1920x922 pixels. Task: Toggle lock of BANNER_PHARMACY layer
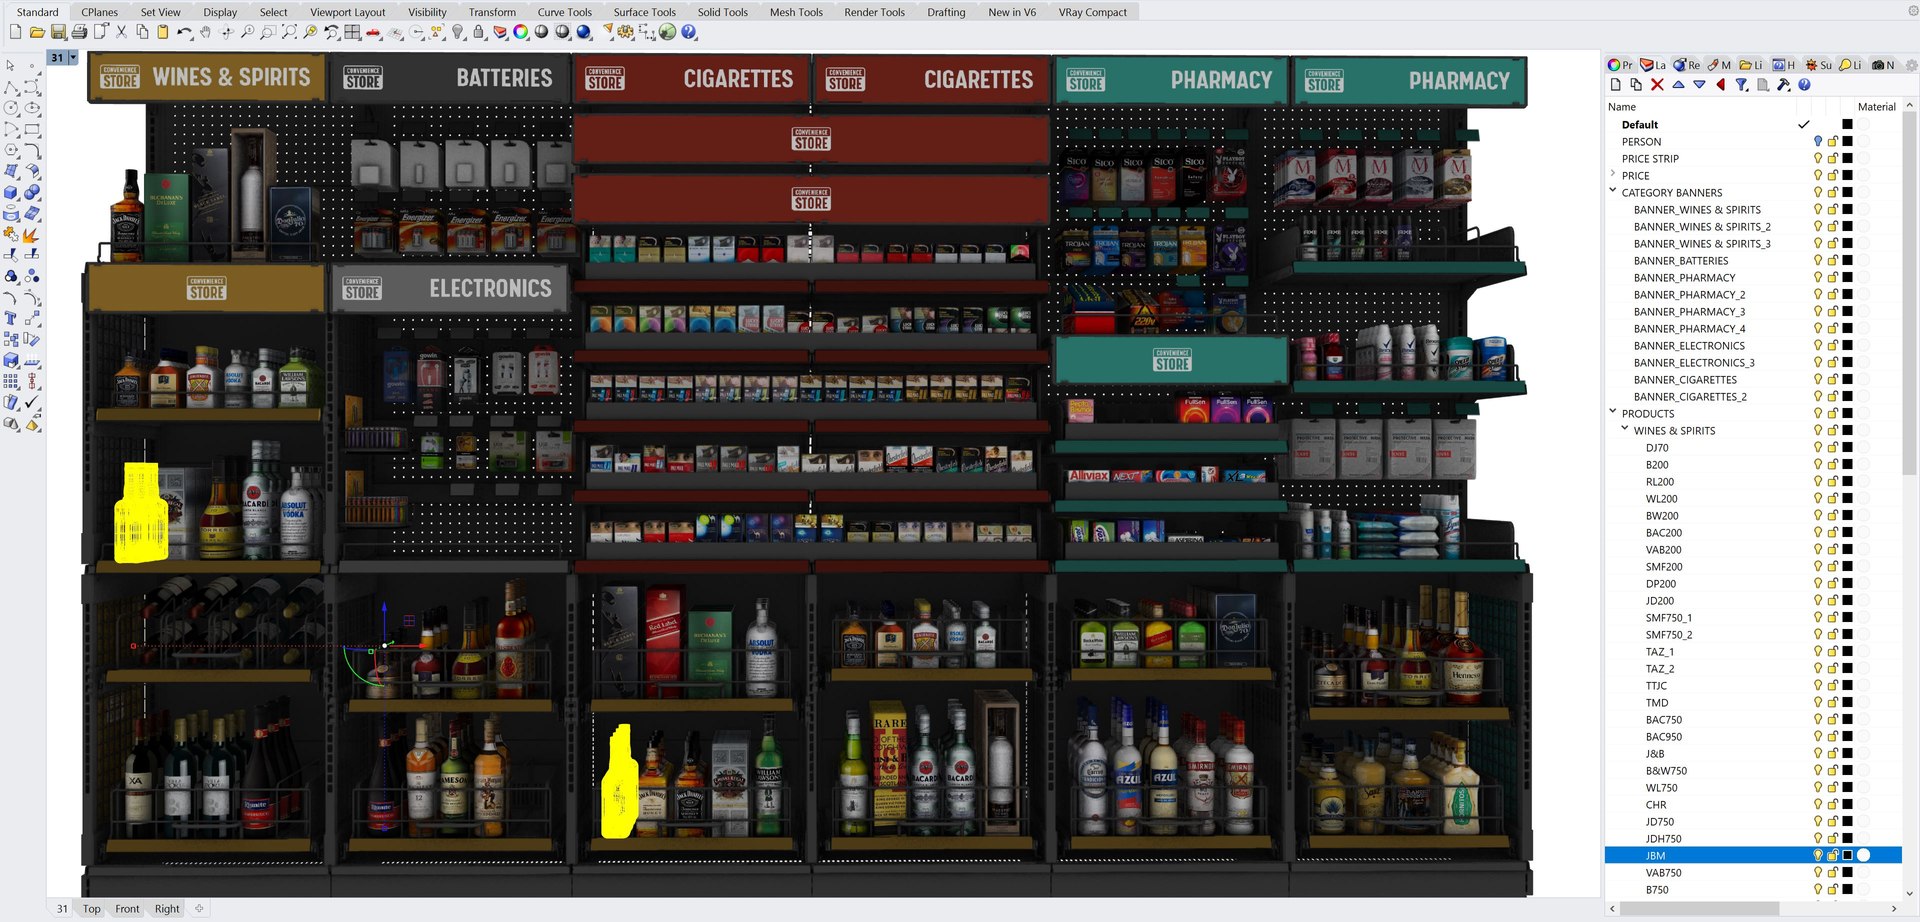pos(1833,278)
